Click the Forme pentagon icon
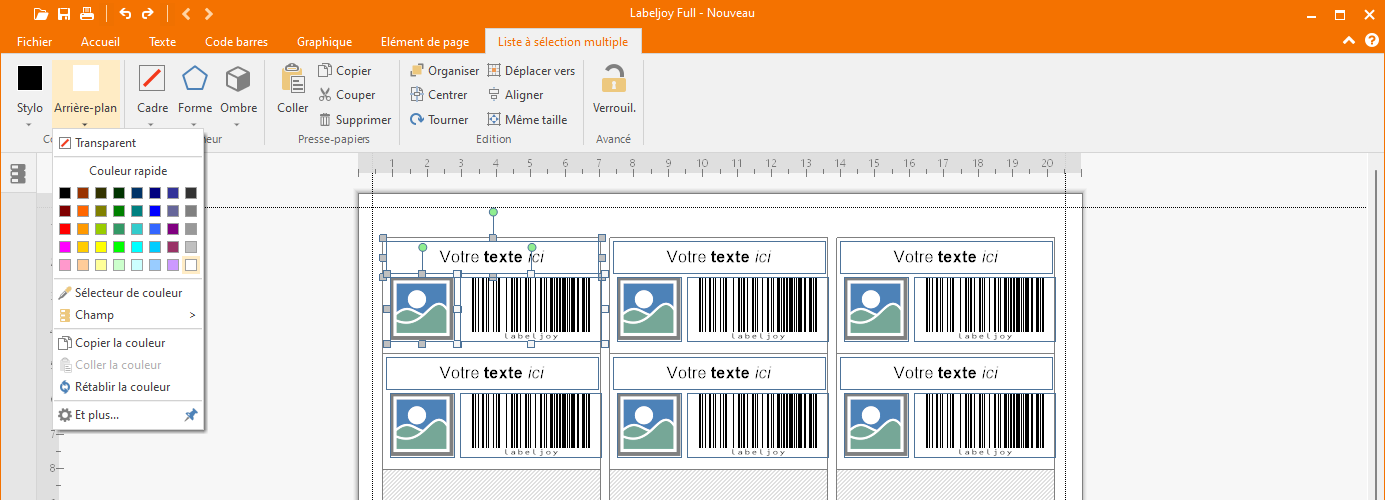Image resolution: width=1385 pixels, height=500 pixels. coord(195,78)
